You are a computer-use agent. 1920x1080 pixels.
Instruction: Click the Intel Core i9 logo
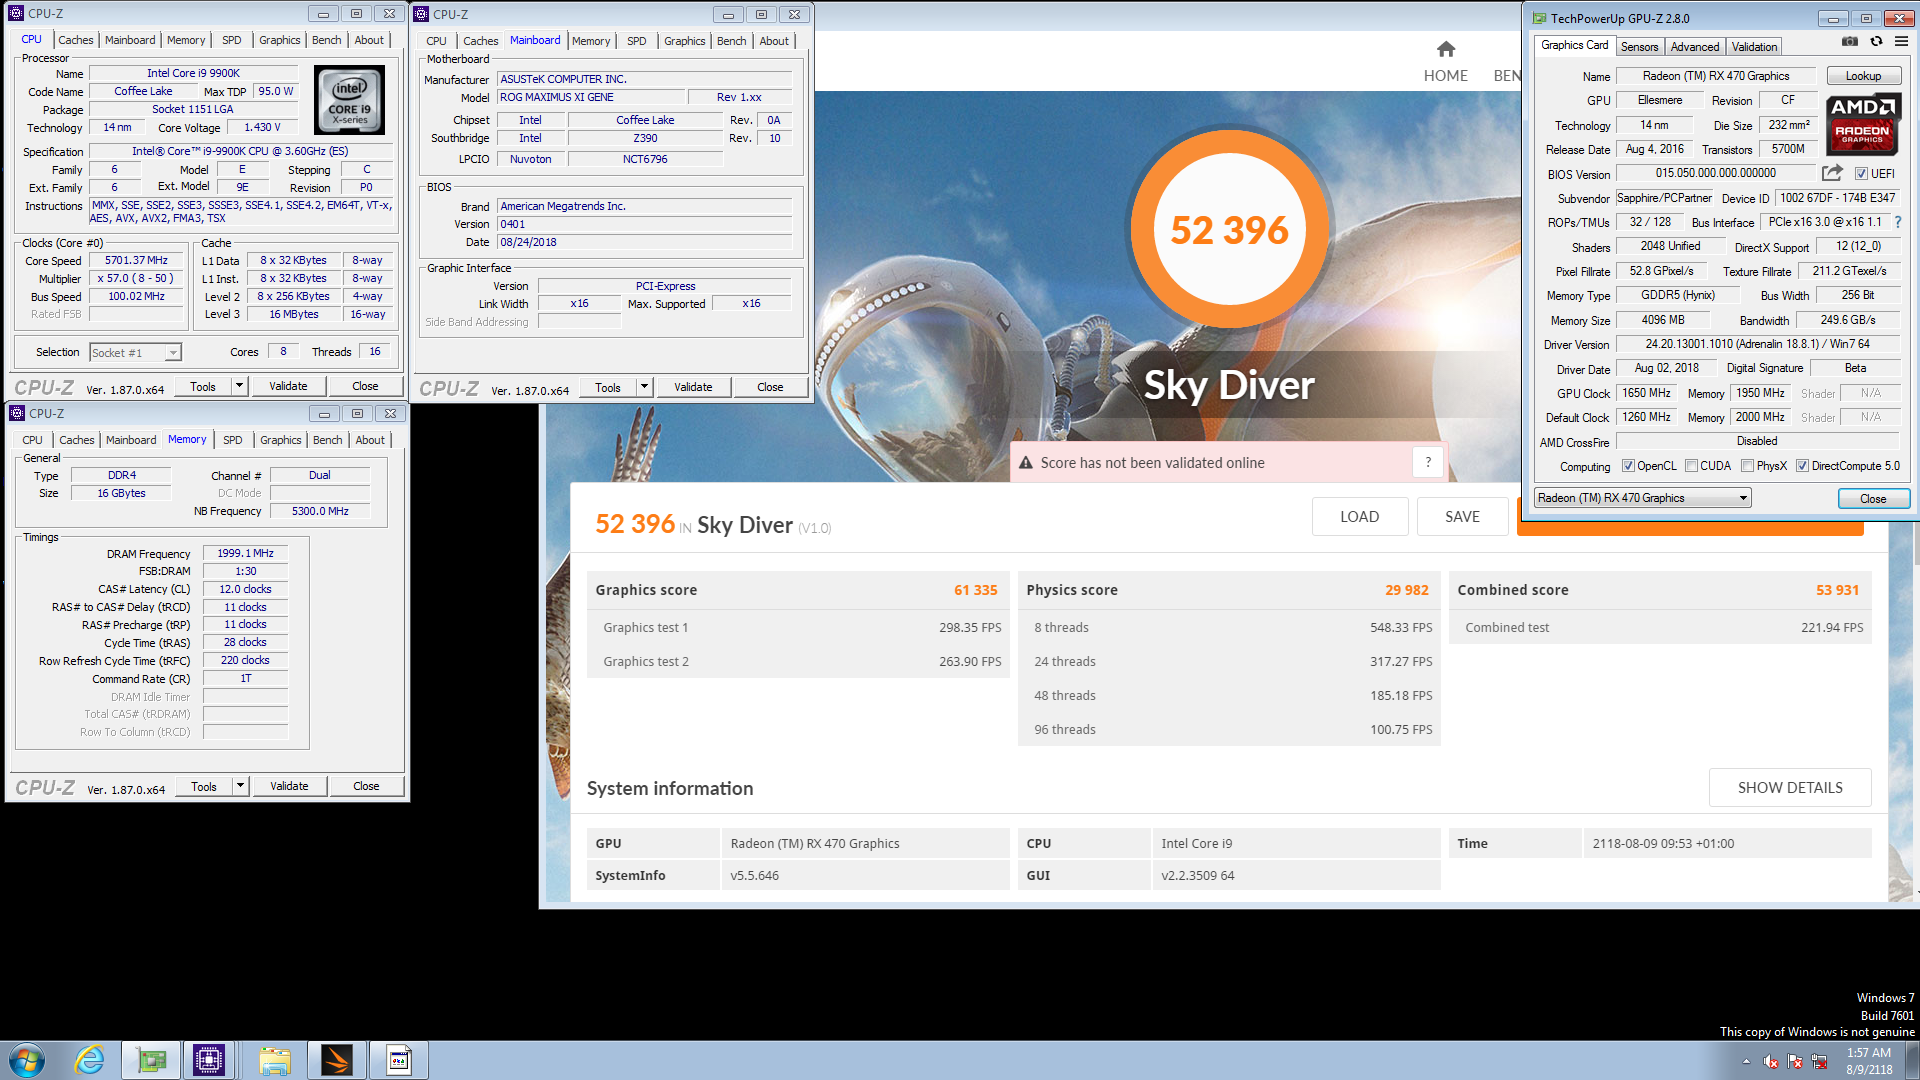[x=349, y=100]
